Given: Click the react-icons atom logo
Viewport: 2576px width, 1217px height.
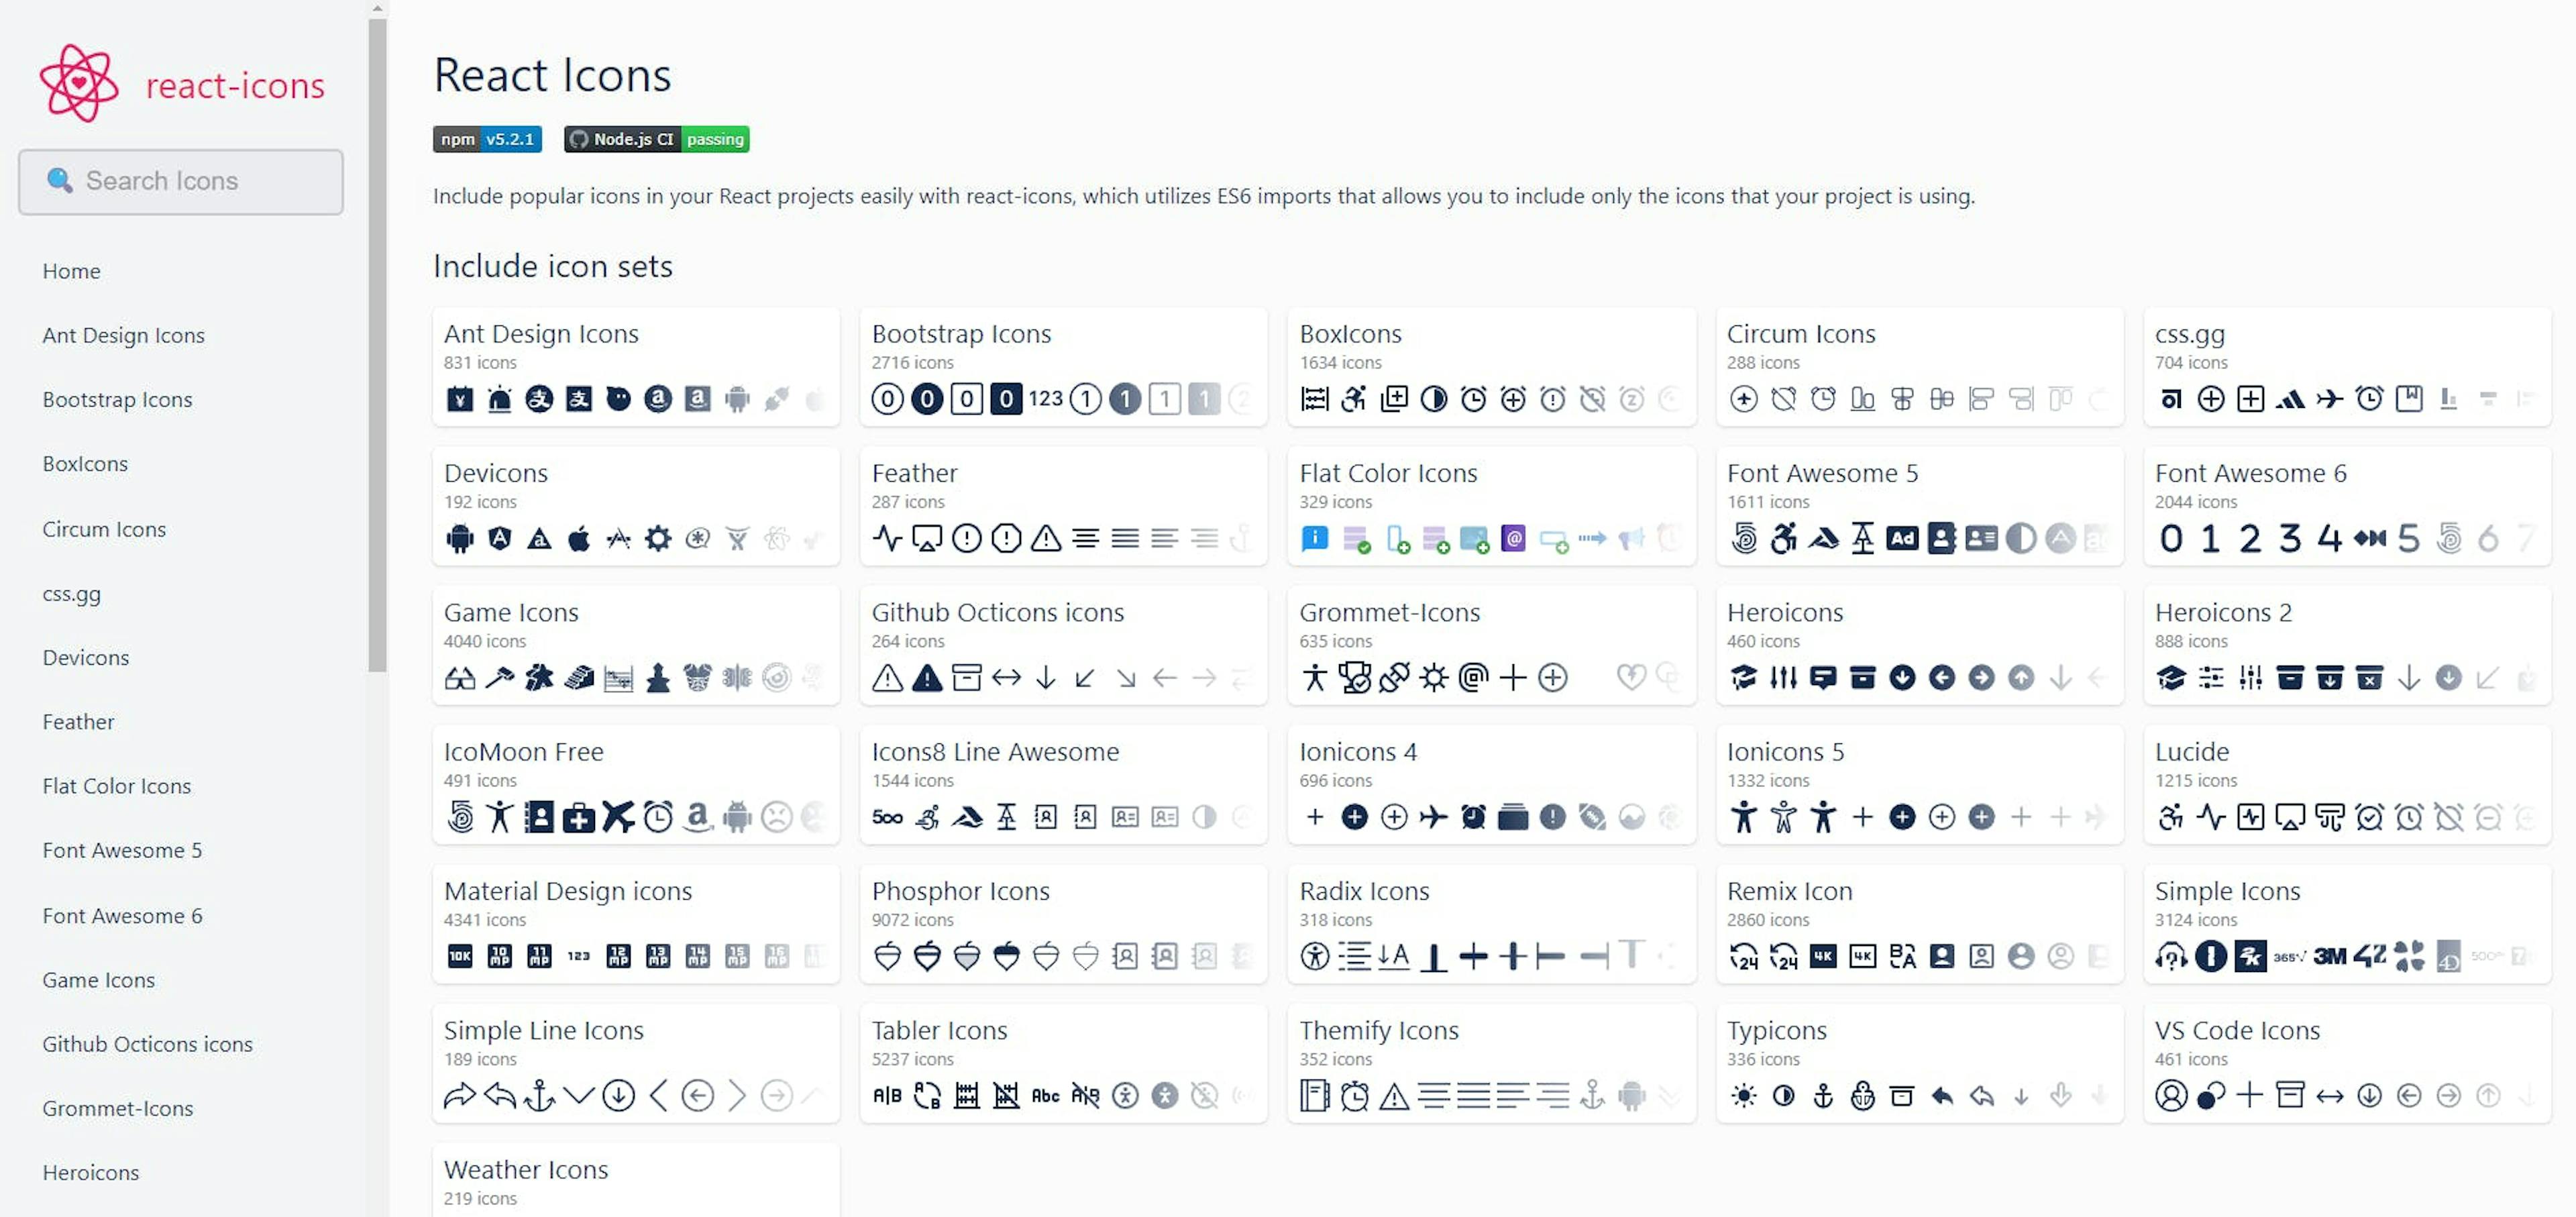Looking at the screenshot, I should [79, 84].
